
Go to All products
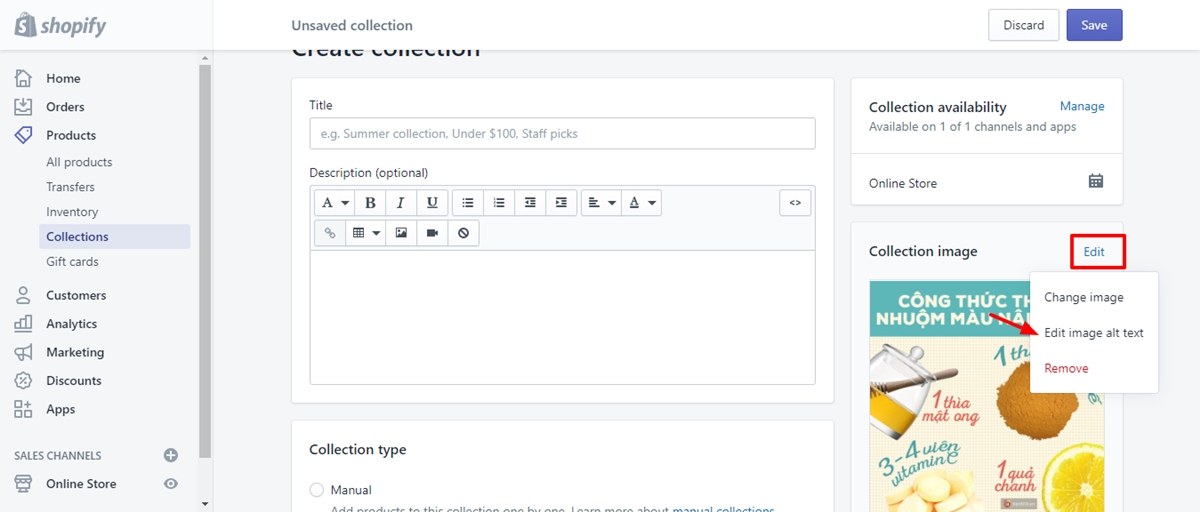(x=79, y=162)
